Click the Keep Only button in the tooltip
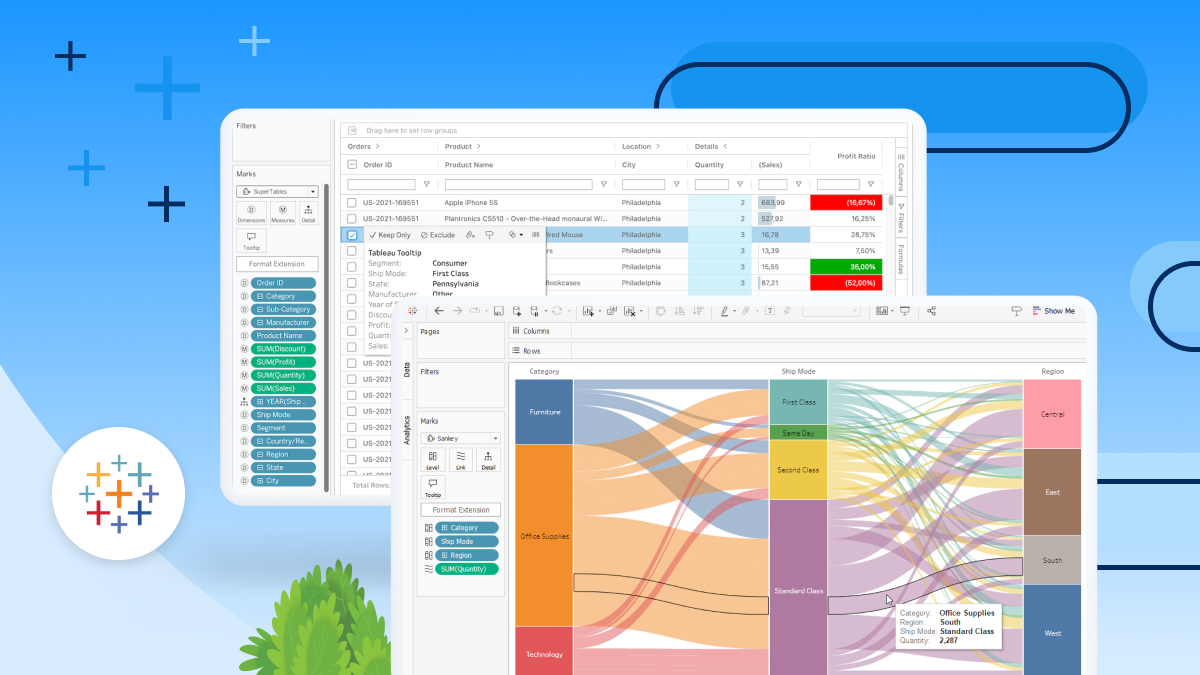The image size is (1200, 675). pyautogui.click(x=394, y=234)
